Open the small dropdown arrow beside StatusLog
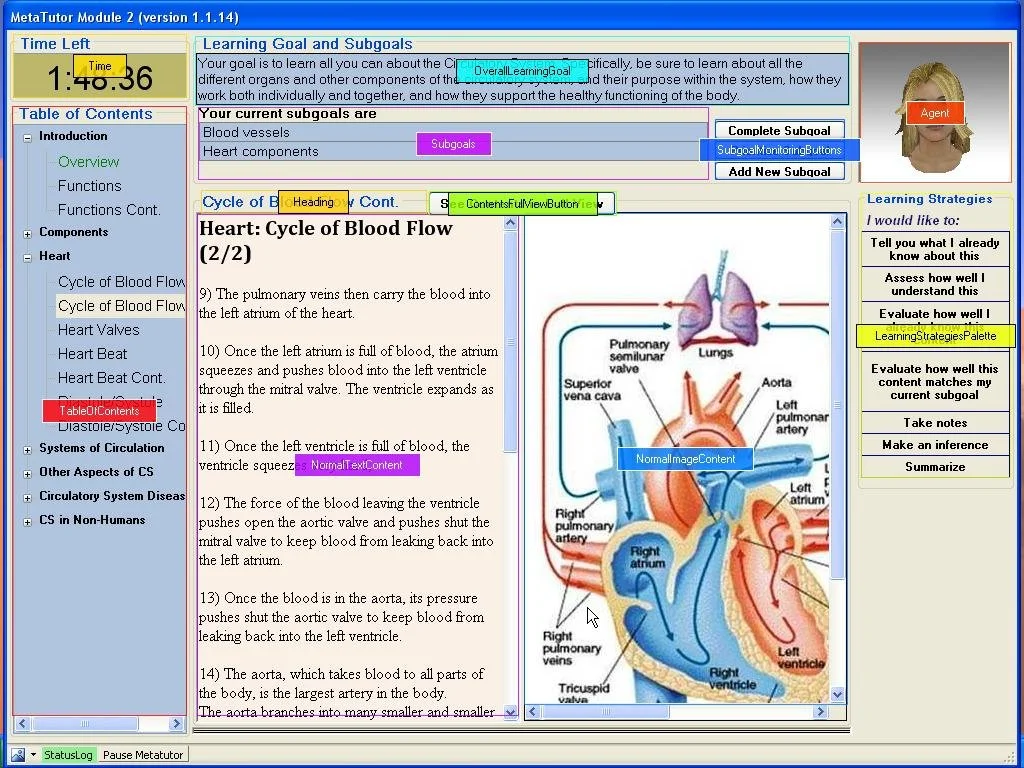 [33, 755]
